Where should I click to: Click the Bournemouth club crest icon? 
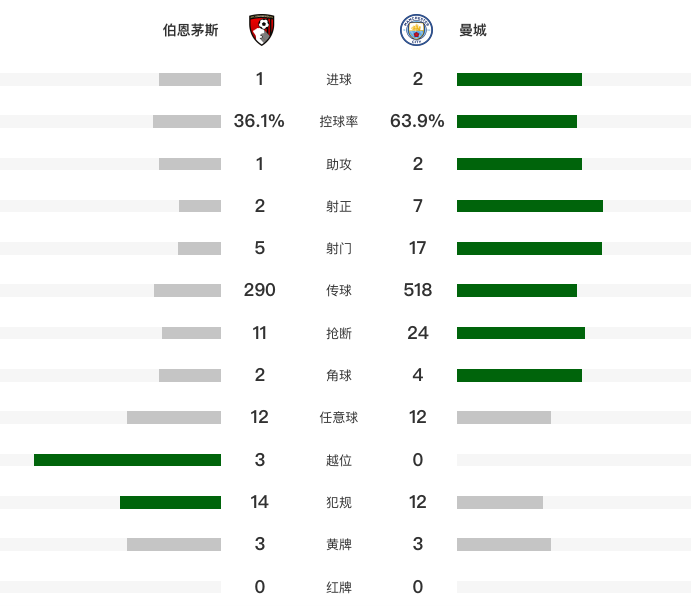(x=261, y=30)
